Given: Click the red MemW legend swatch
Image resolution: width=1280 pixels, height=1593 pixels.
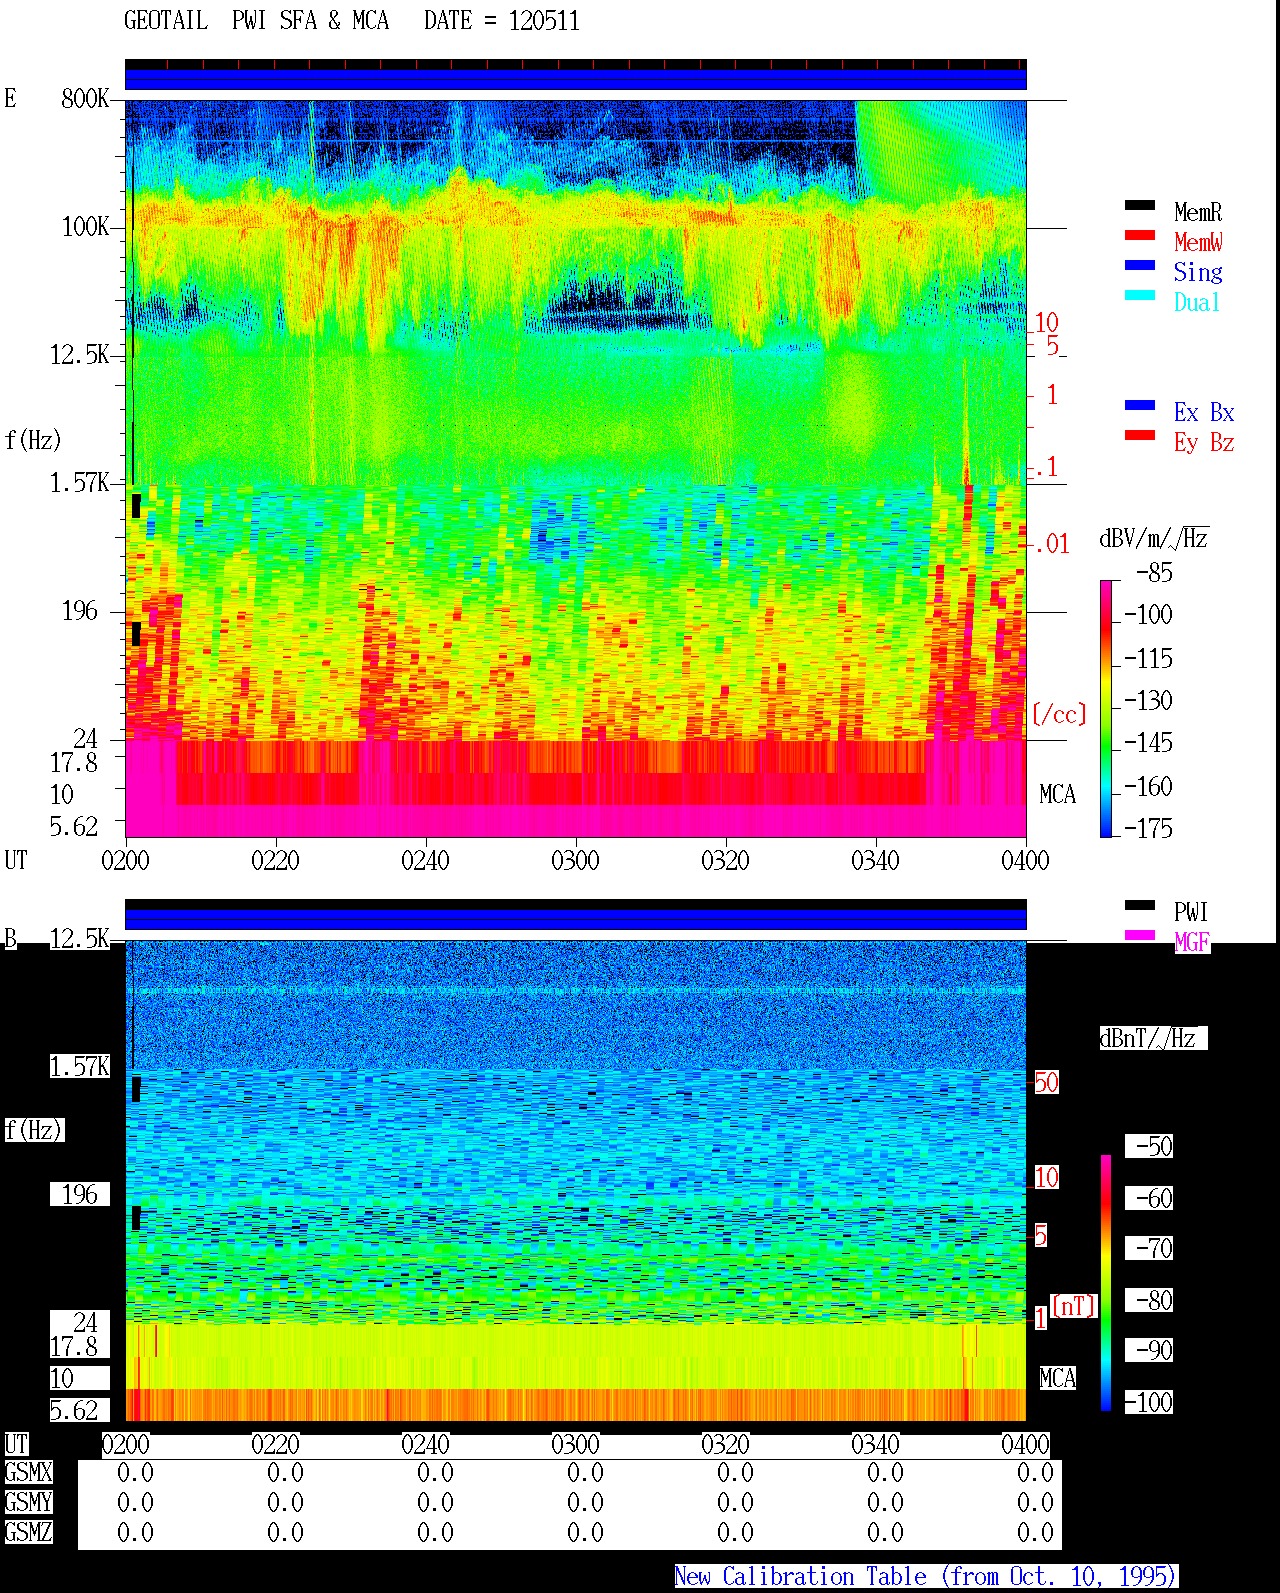Looking at the screenshot, I should [x=1140, y=235].
